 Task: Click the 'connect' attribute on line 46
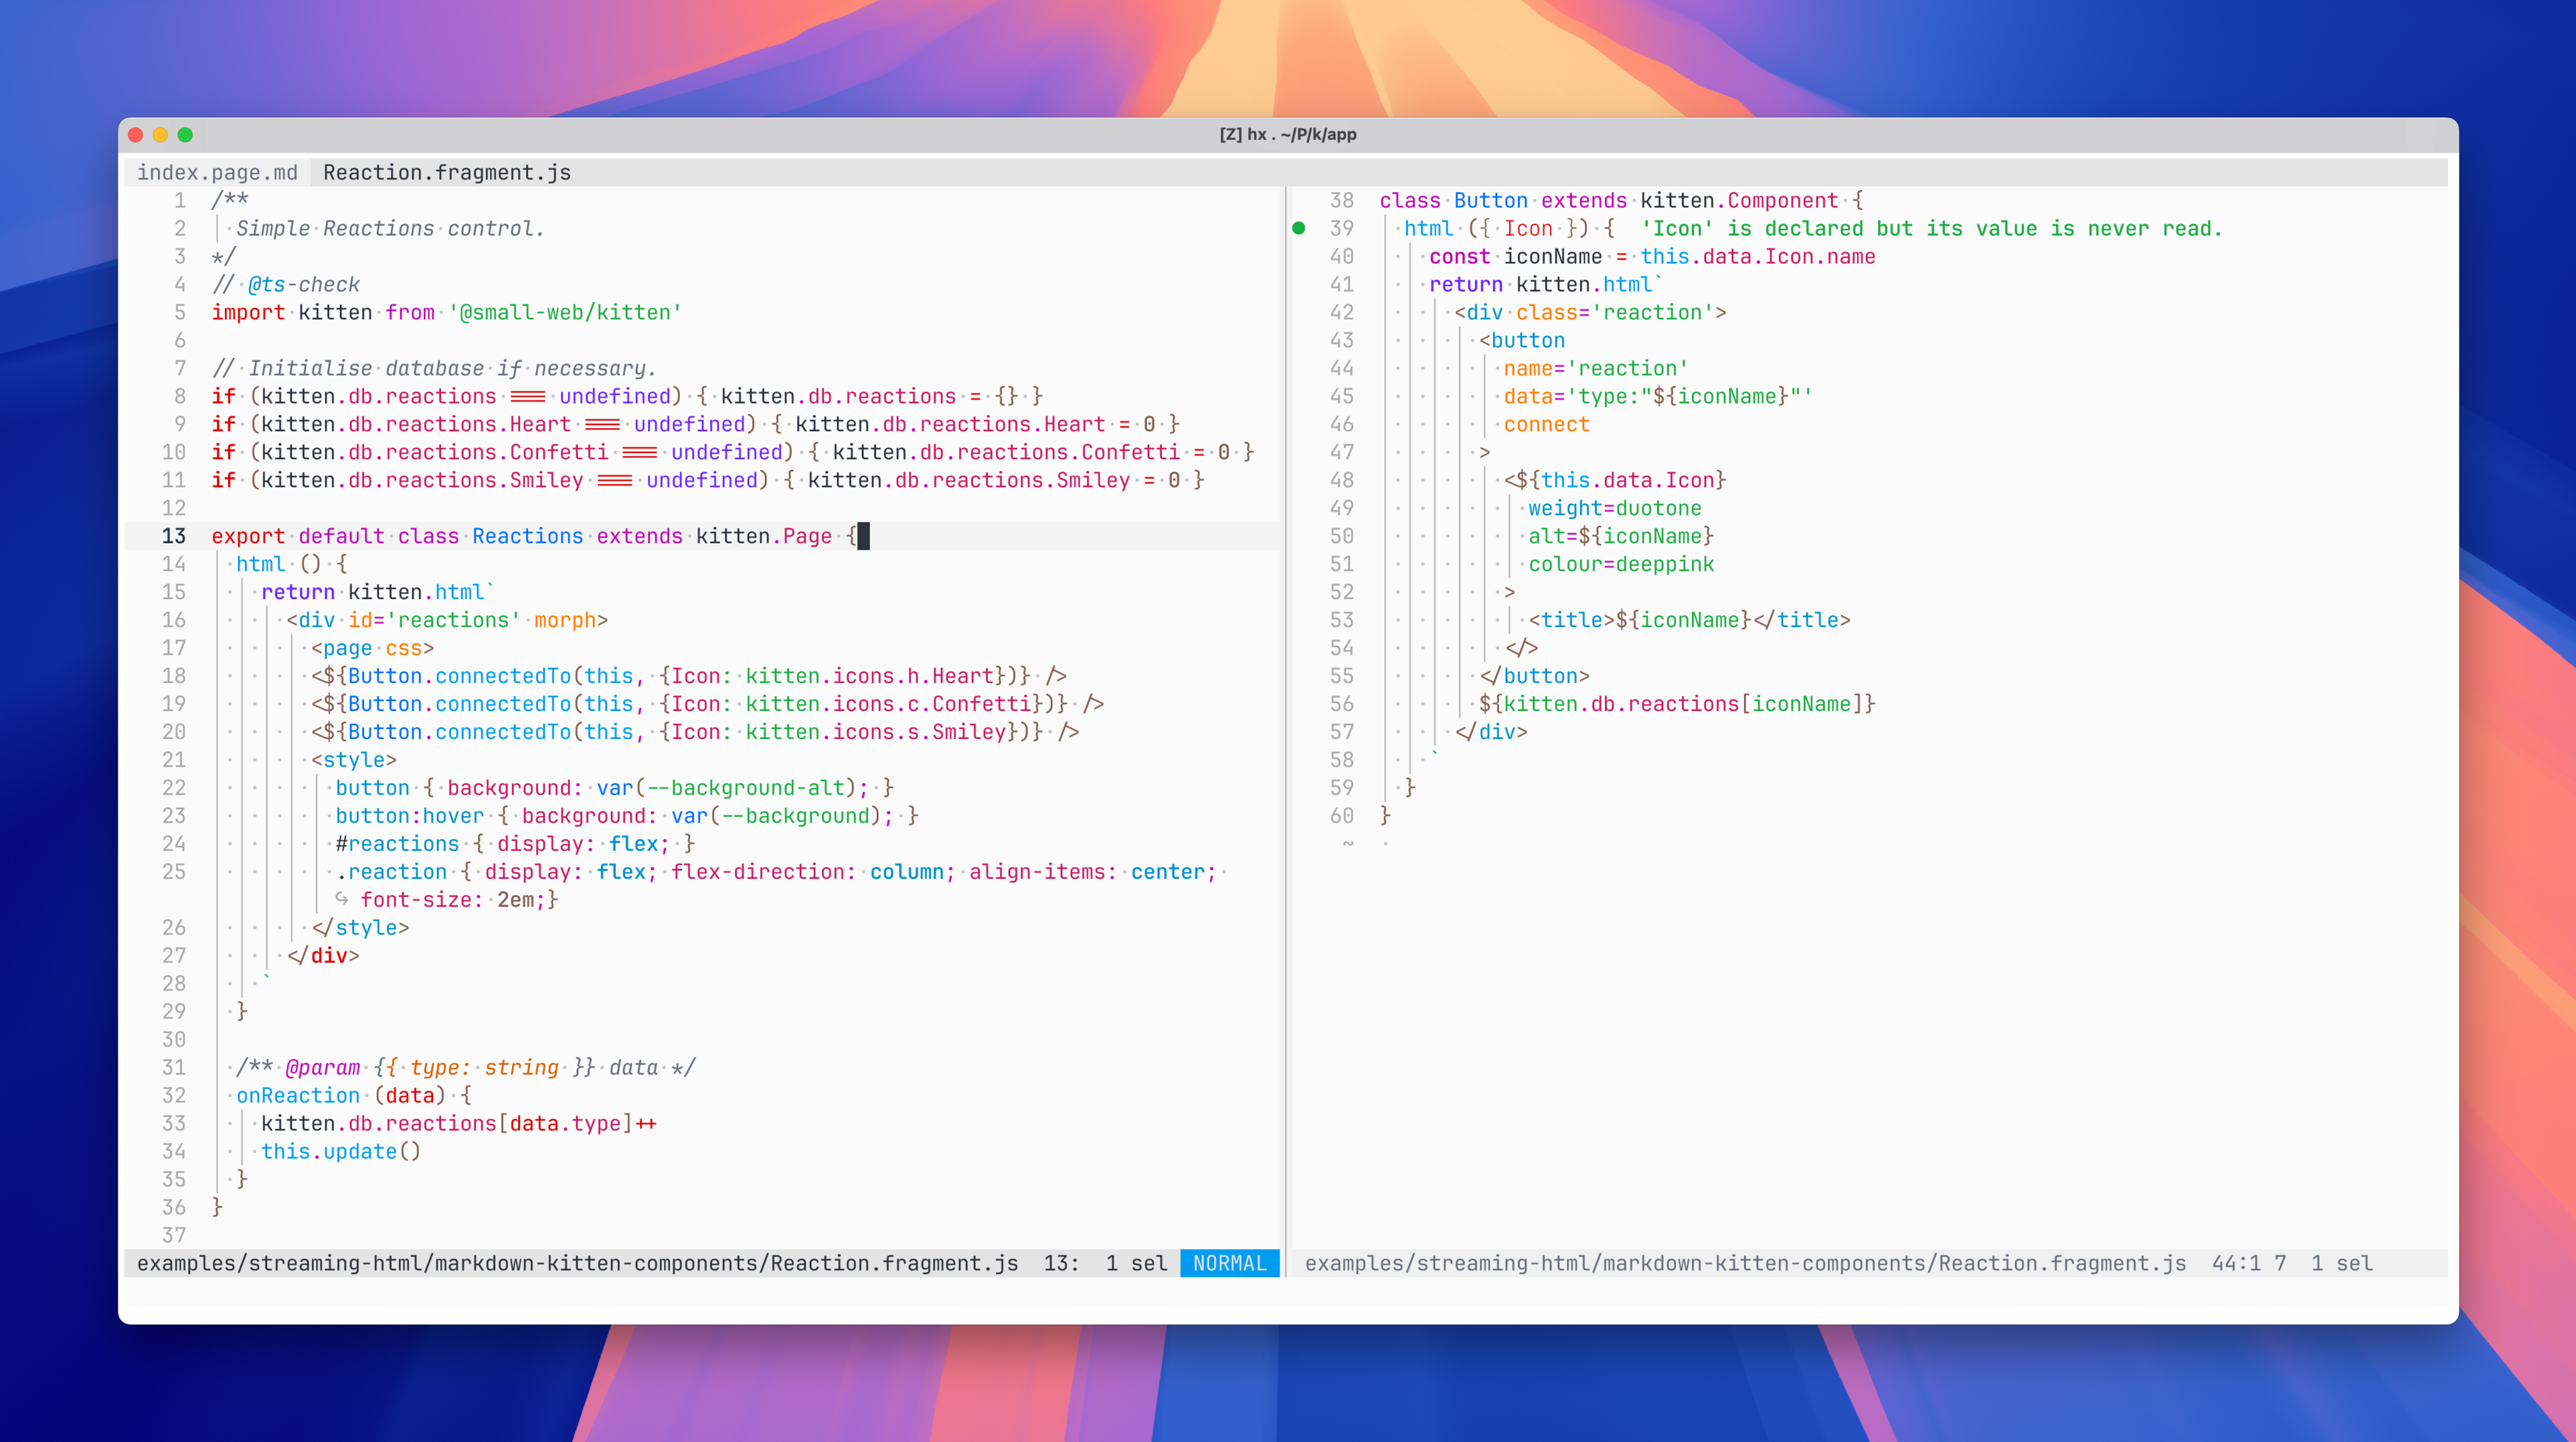pos(1546,424)
